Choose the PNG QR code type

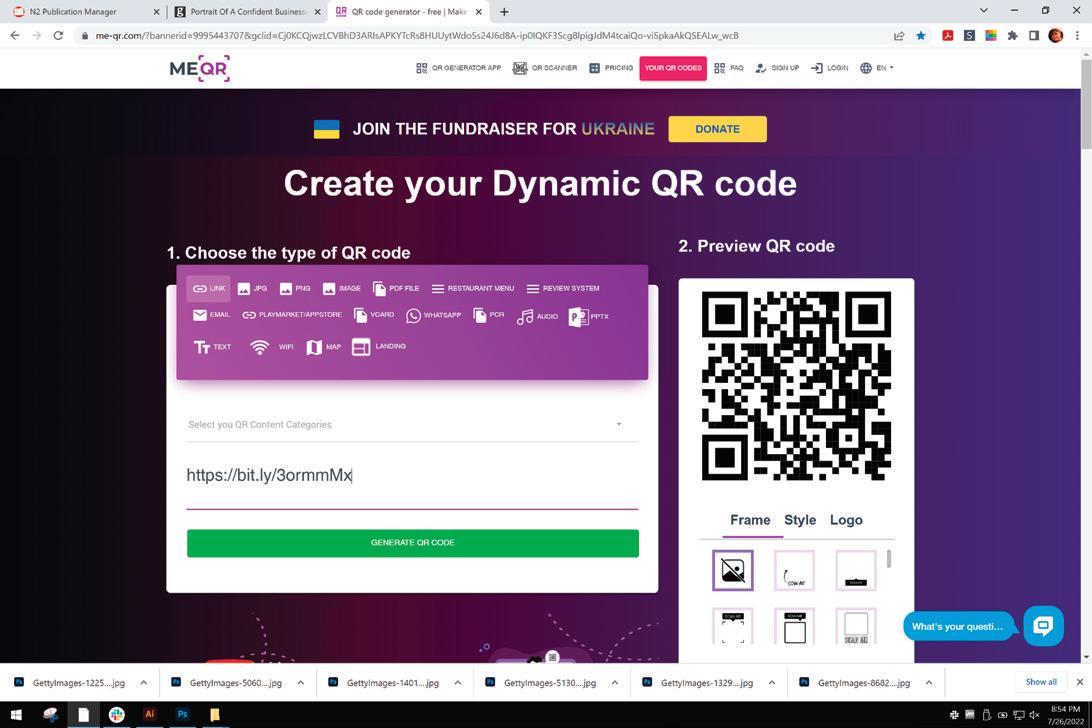(295, 288)
